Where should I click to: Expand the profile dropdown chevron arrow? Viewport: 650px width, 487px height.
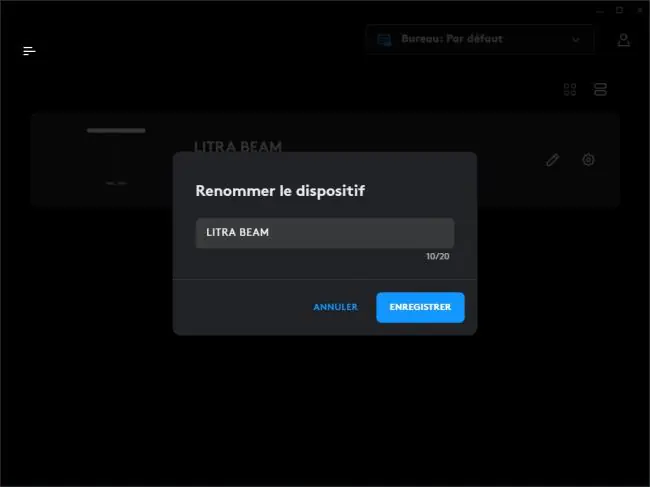coord(576,40)
